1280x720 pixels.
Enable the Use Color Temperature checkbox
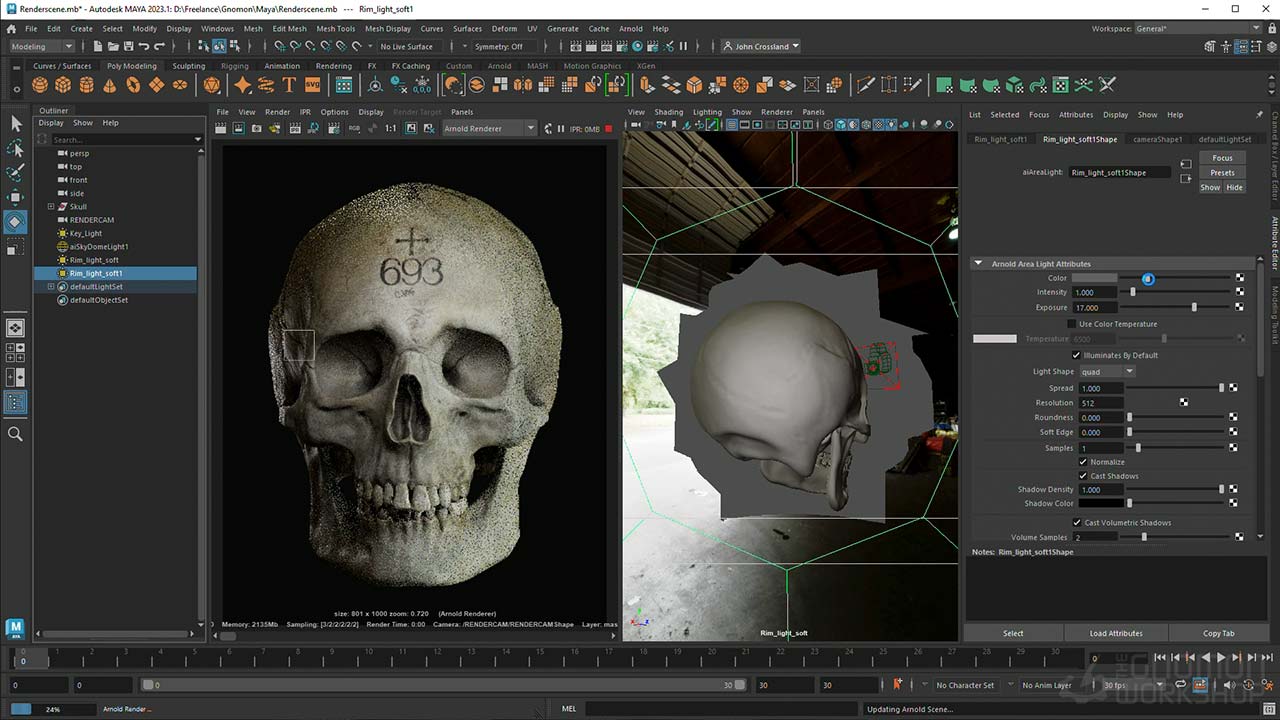click(1072, 324)
